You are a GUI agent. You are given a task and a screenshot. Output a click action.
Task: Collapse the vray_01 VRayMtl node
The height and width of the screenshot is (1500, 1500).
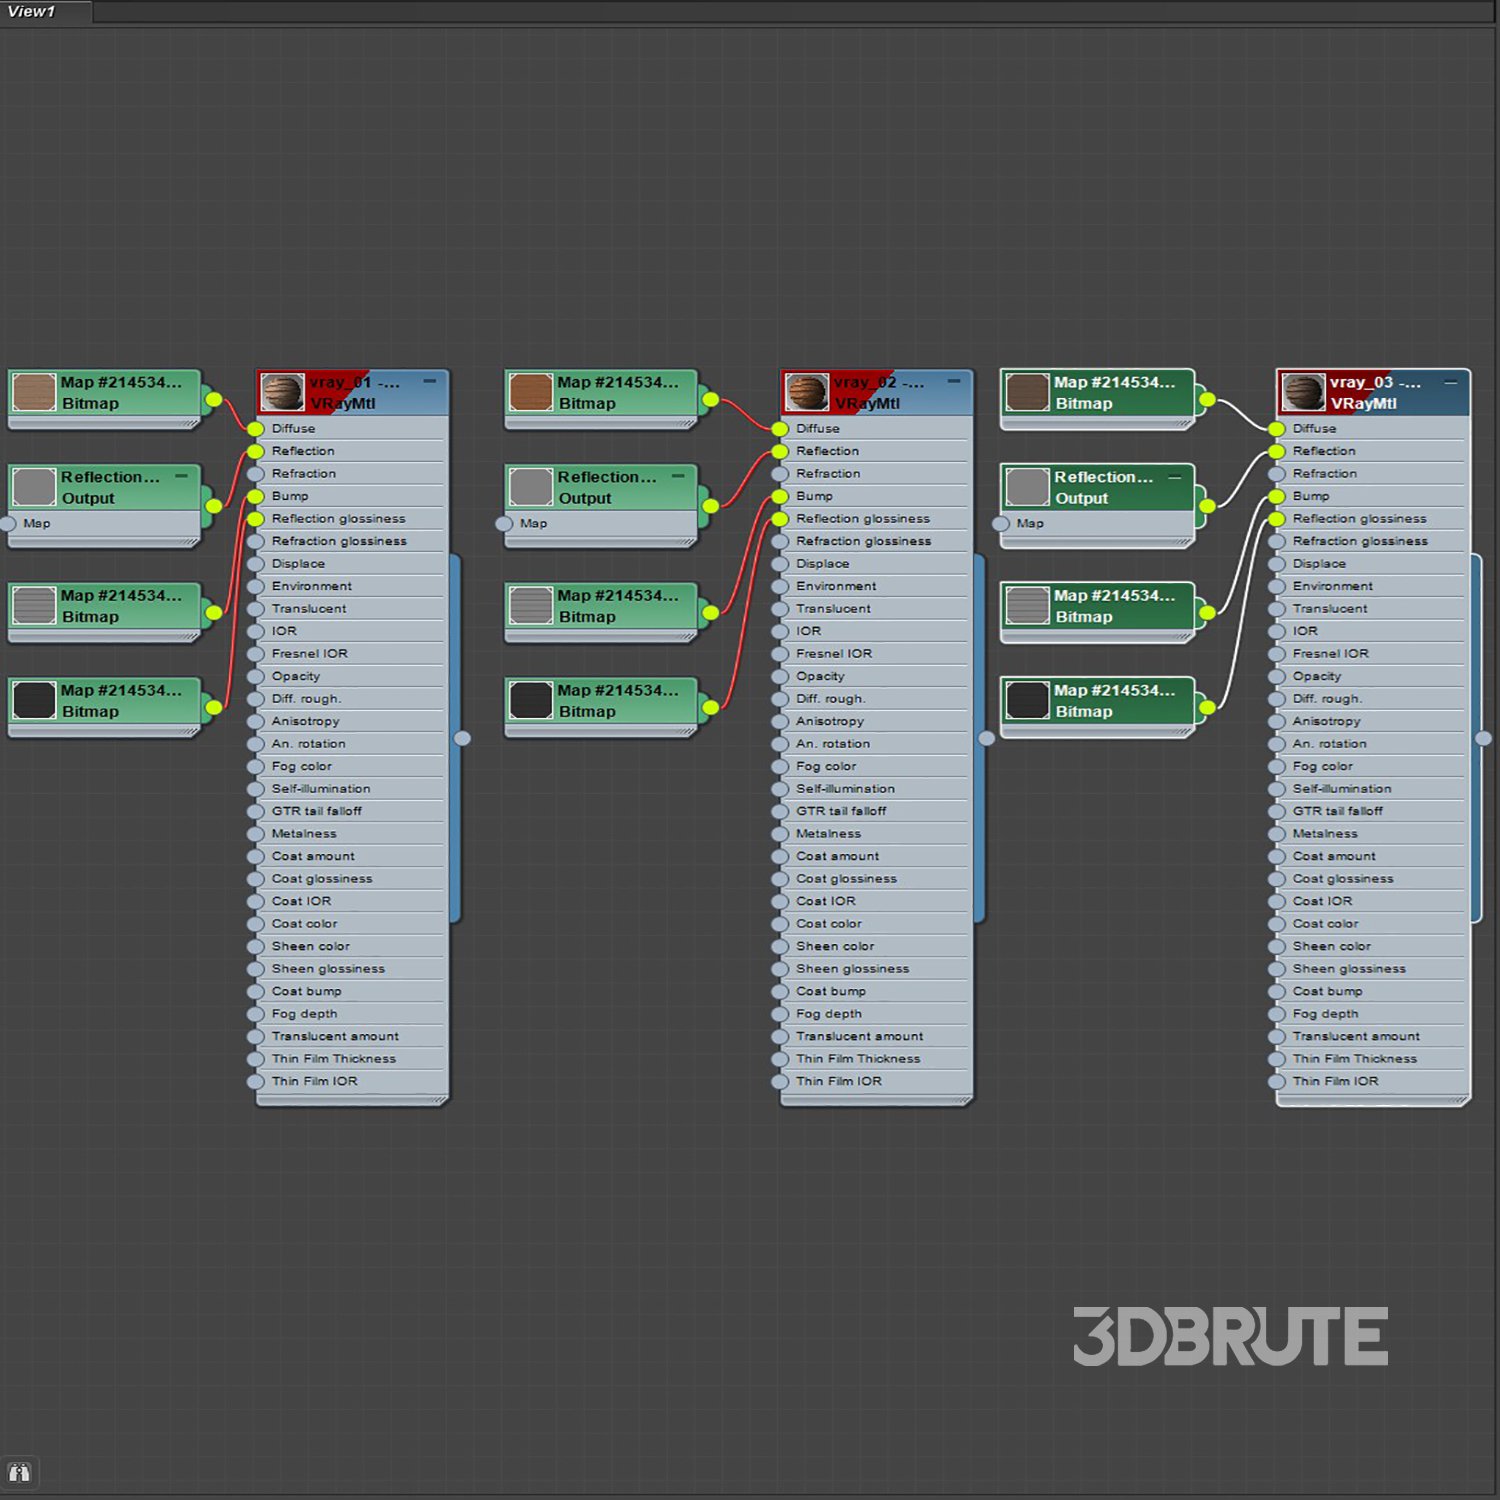[430, 382]
